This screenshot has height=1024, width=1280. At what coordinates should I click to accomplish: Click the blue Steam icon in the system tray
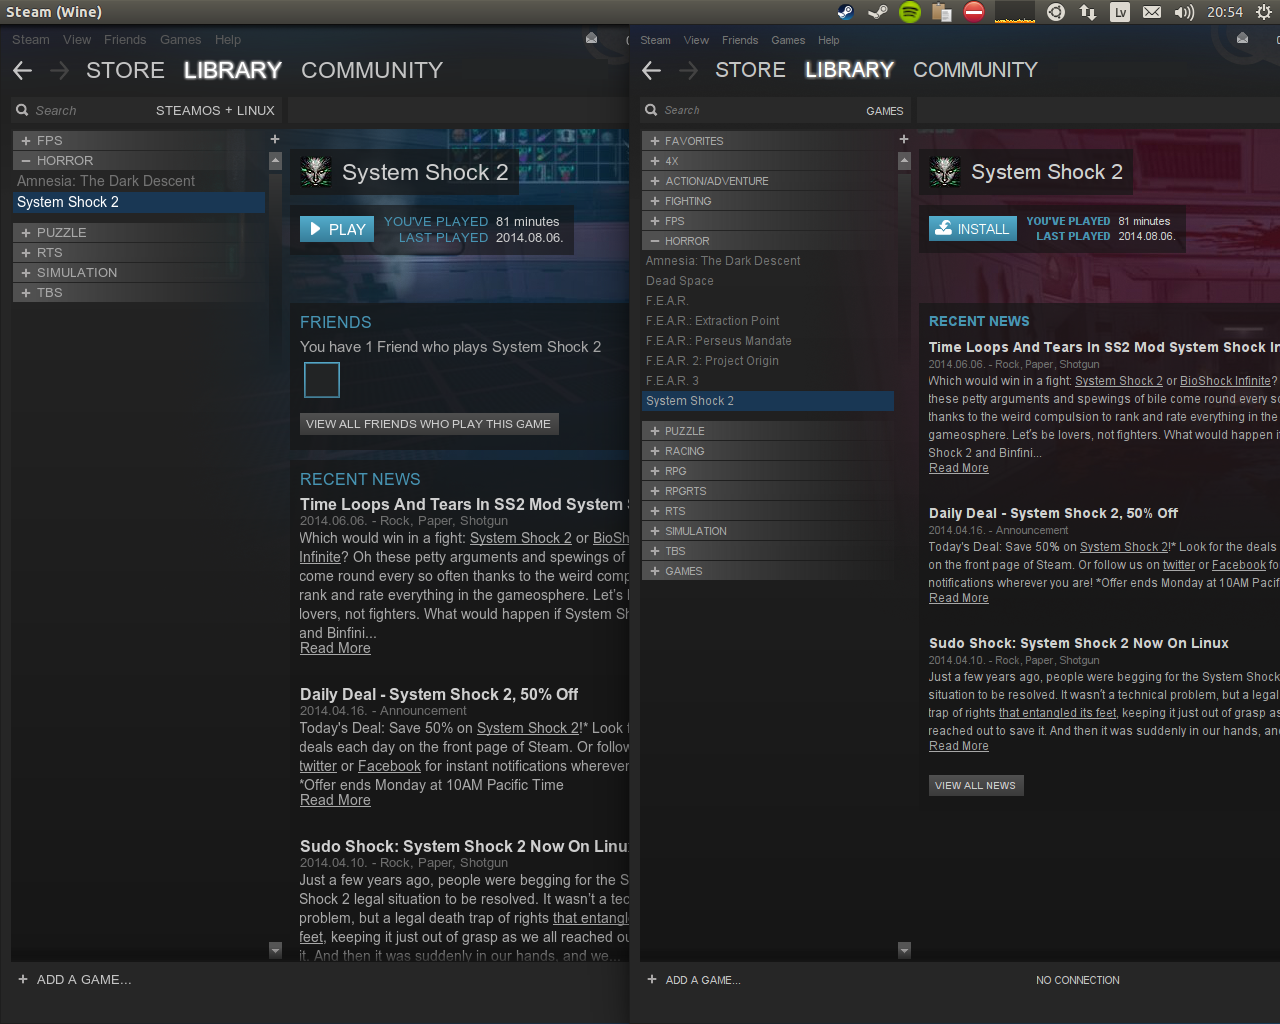[x=845, y=12]
